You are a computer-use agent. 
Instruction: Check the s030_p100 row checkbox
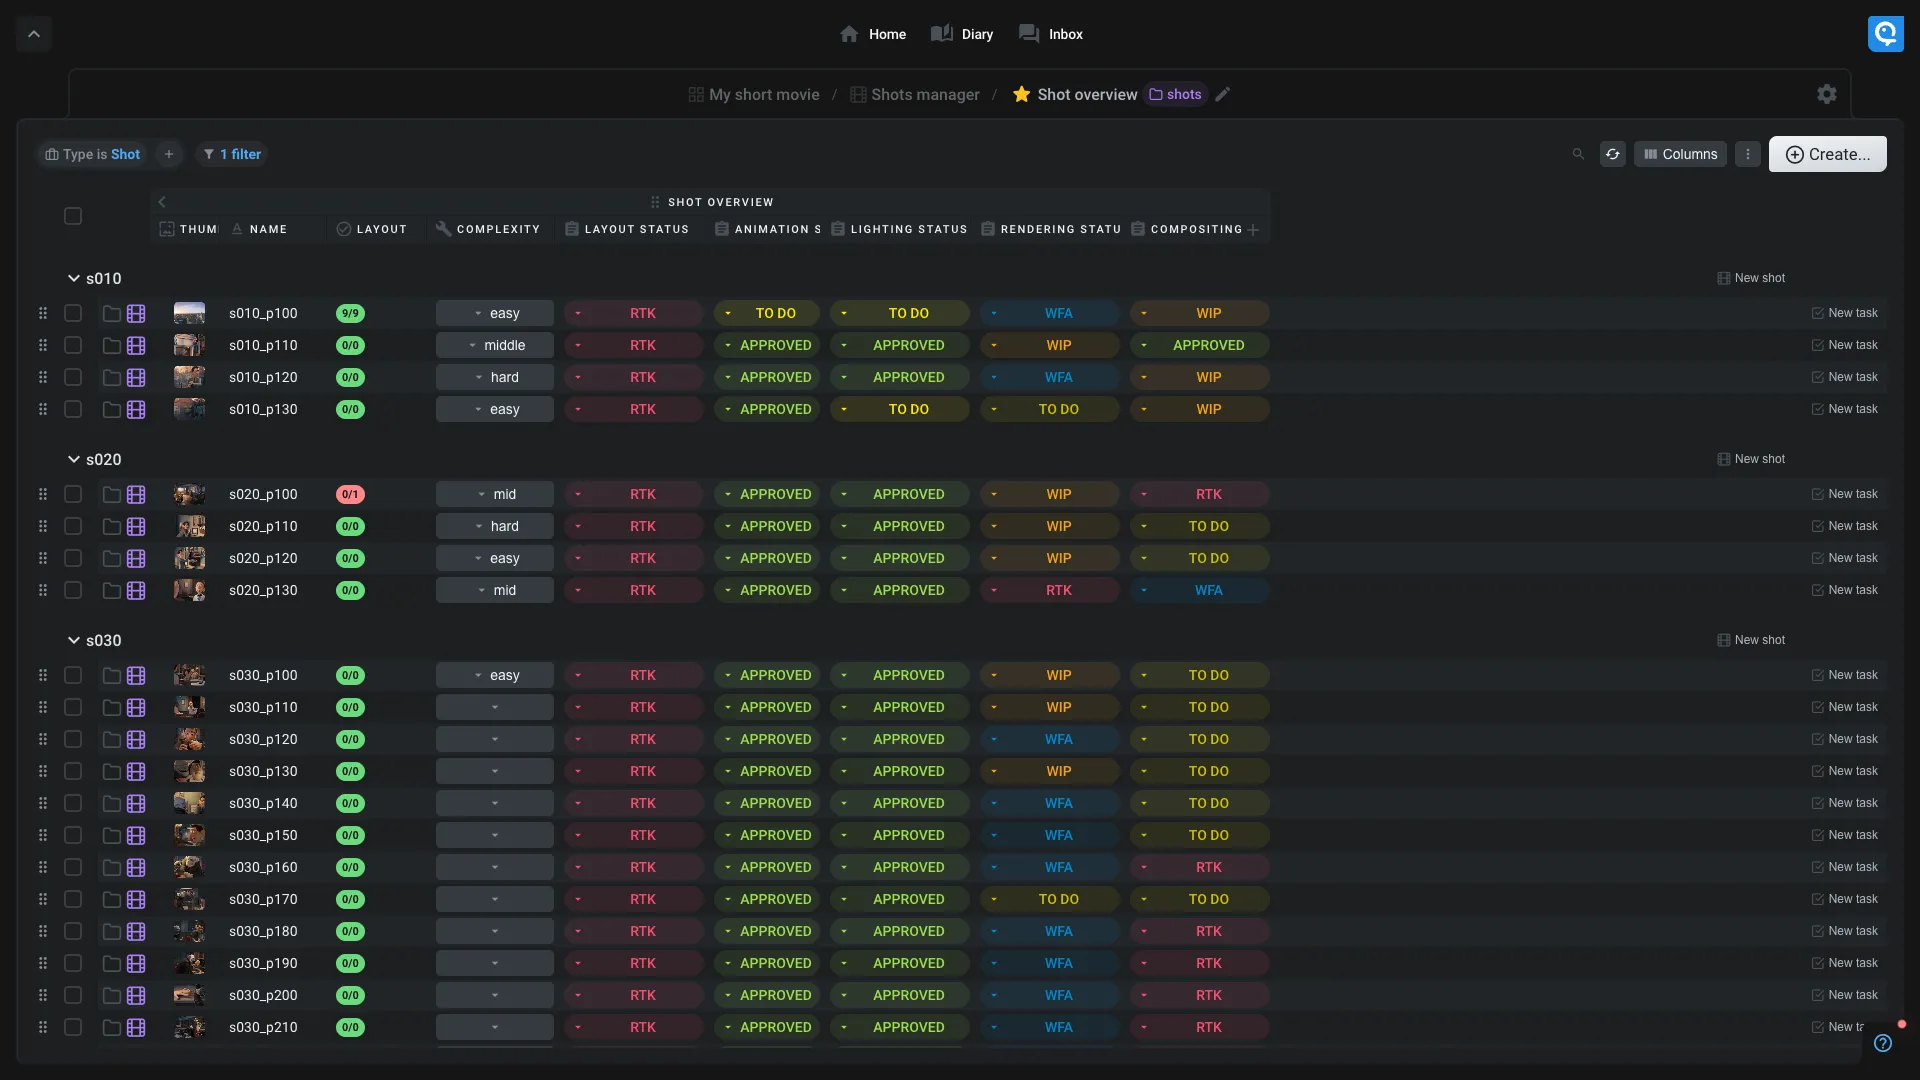tap(73, 675)
